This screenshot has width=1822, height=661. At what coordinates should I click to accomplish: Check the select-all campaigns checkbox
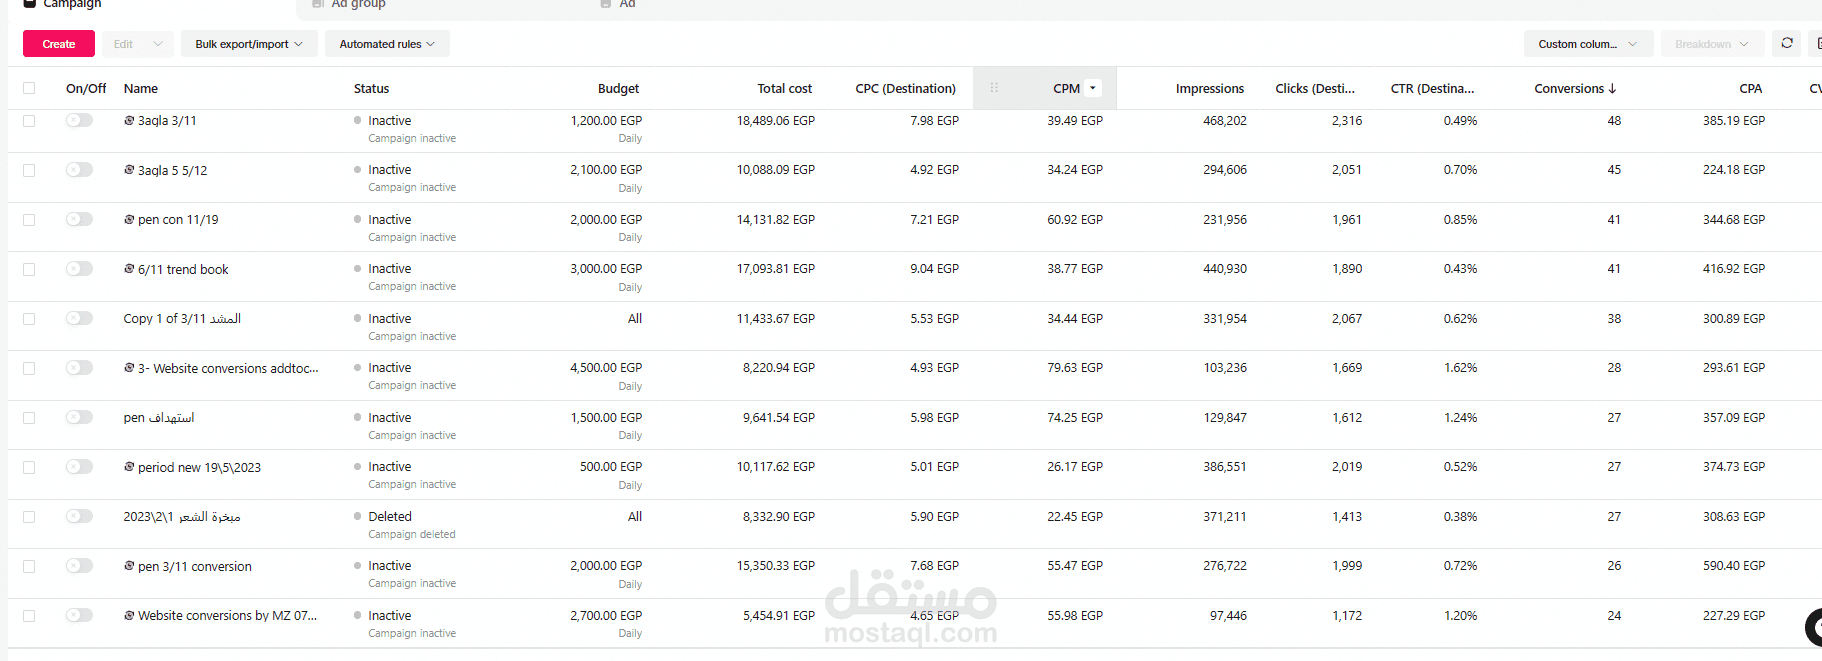[29, 88]
